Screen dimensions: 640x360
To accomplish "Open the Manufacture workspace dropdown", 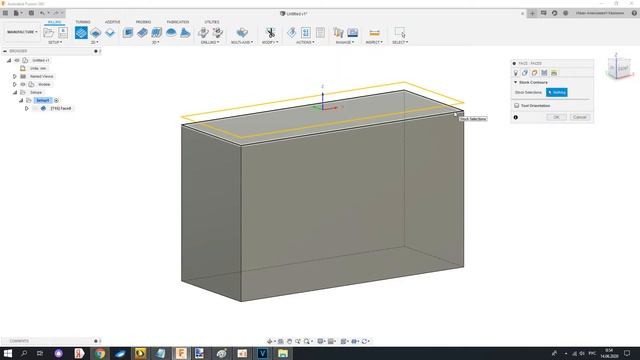I will 22,32.
